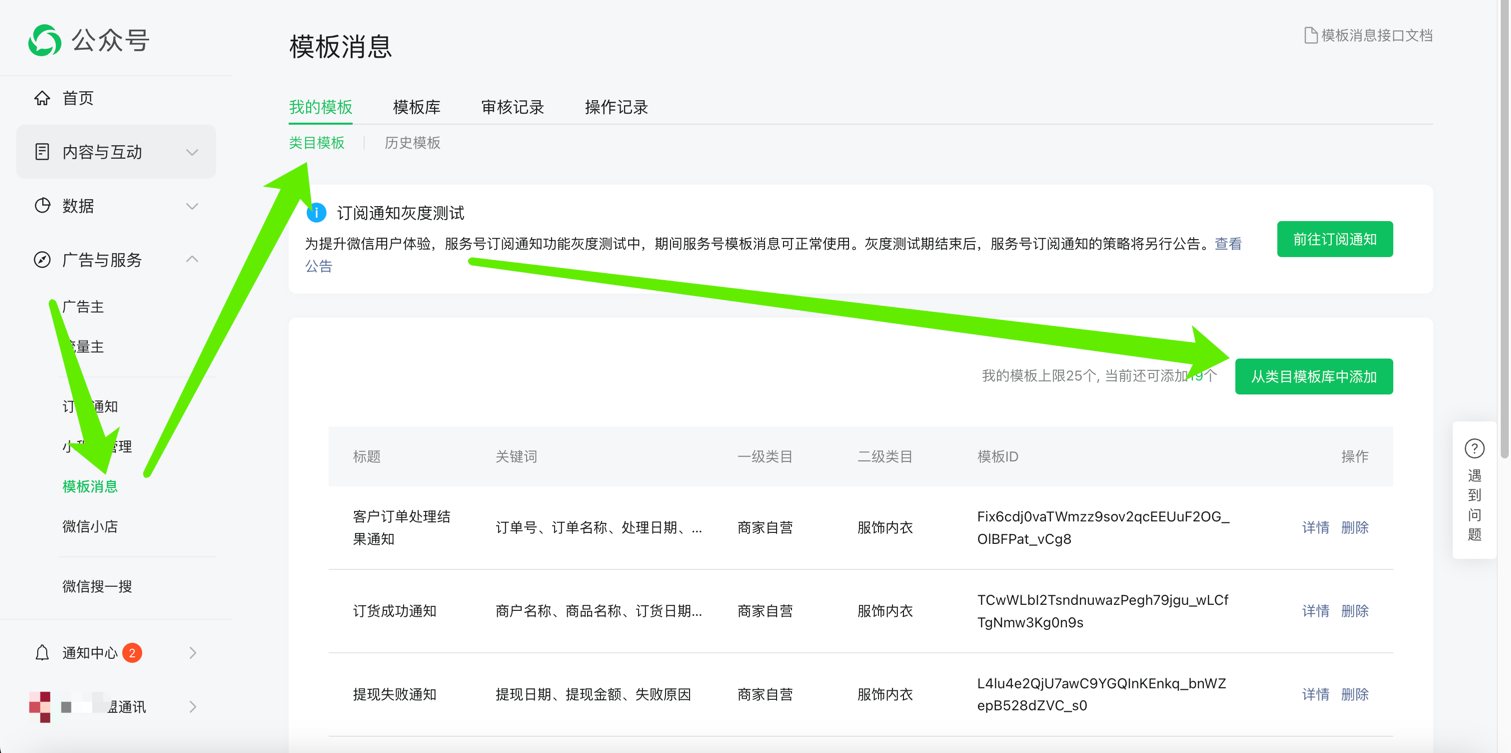Click the WeChat 公众号 logo icon
Screen dimensions: 1511x753
coord(44,40)
